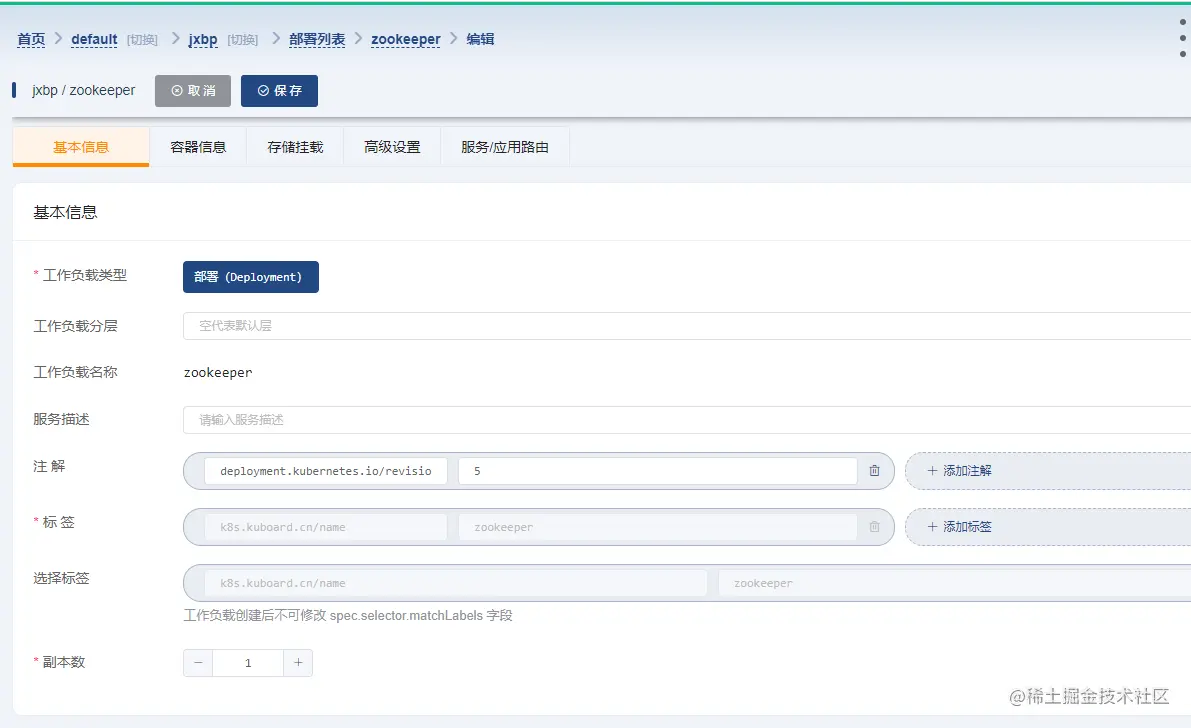The image size is (1191, 728).
Task: Open the vertical dots menu at top right
Action: [x=1183, y=38]
